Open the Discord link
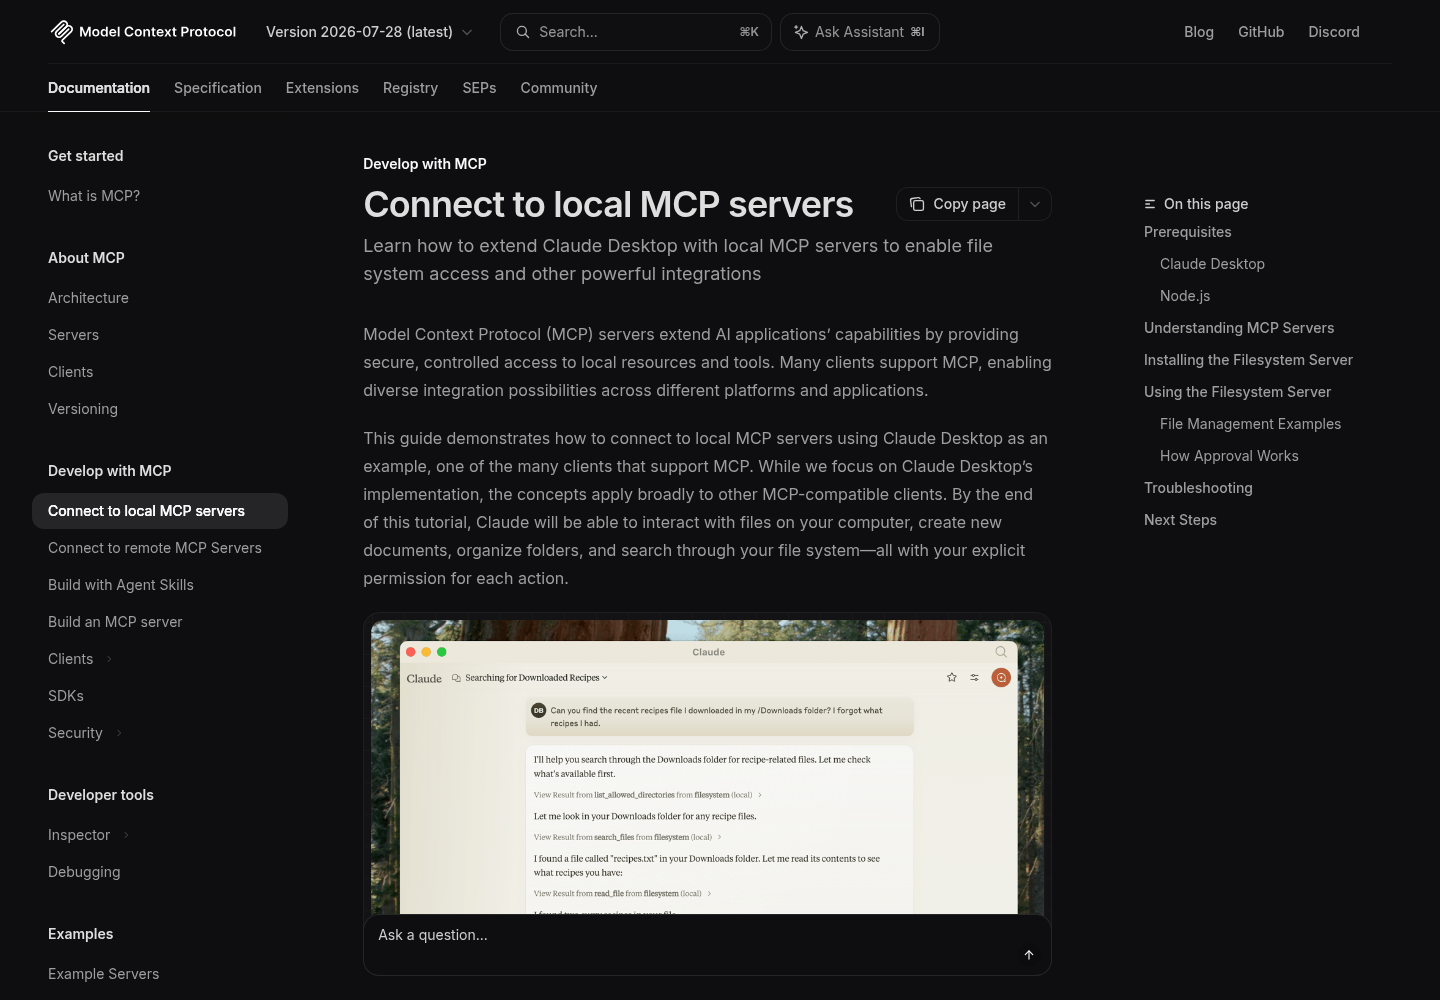This screenshot has height=1000, width=1440. coord(1334,32)
